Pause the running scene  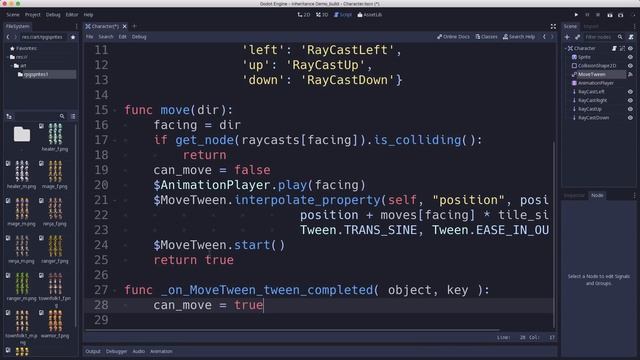coord(587,15)
